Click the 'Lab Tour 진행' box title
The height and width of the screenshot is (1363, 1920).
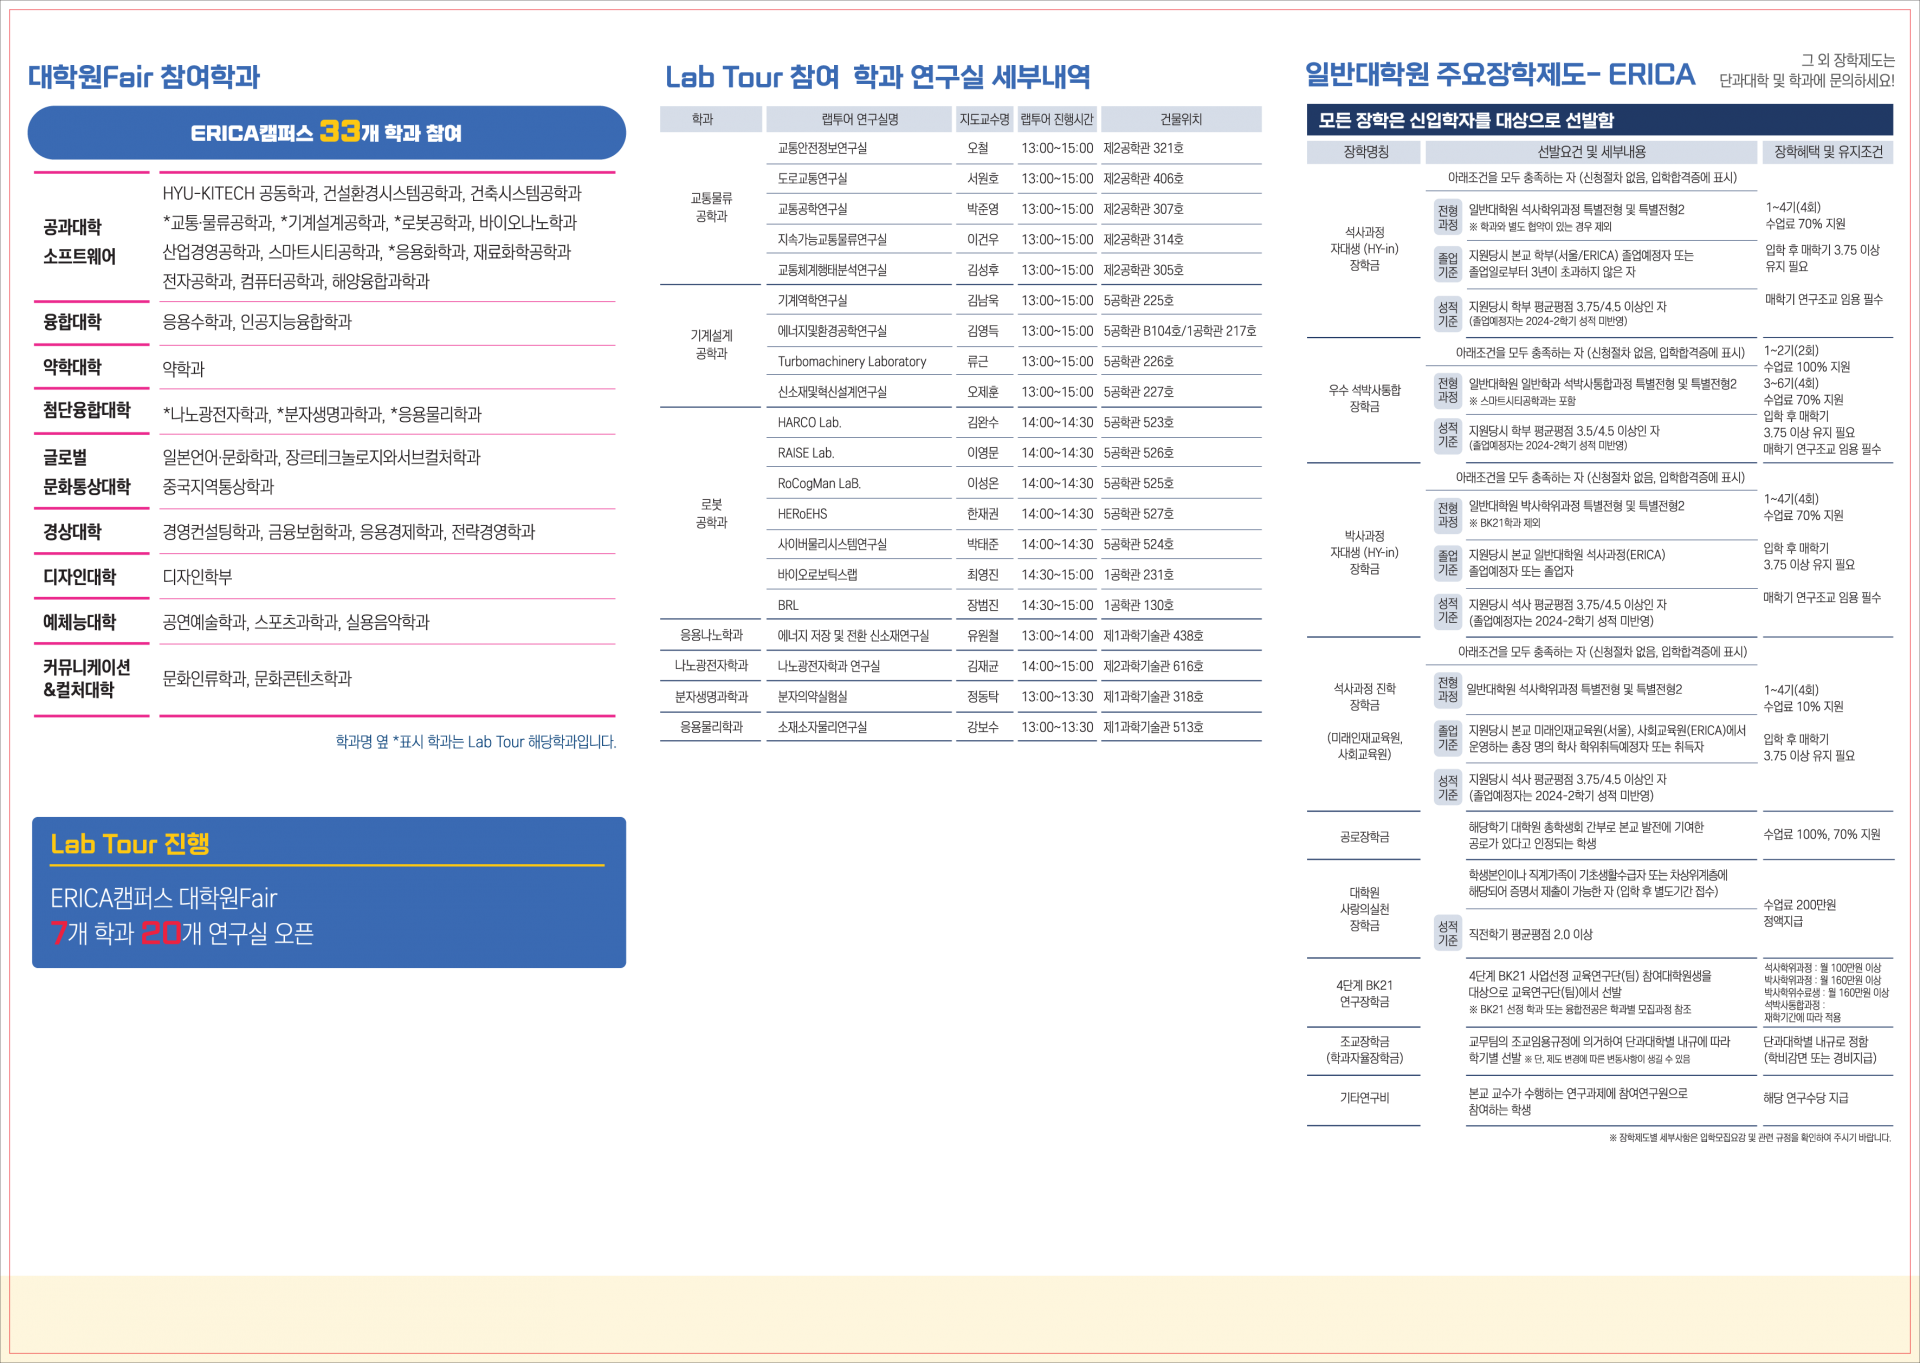point(130,844)
